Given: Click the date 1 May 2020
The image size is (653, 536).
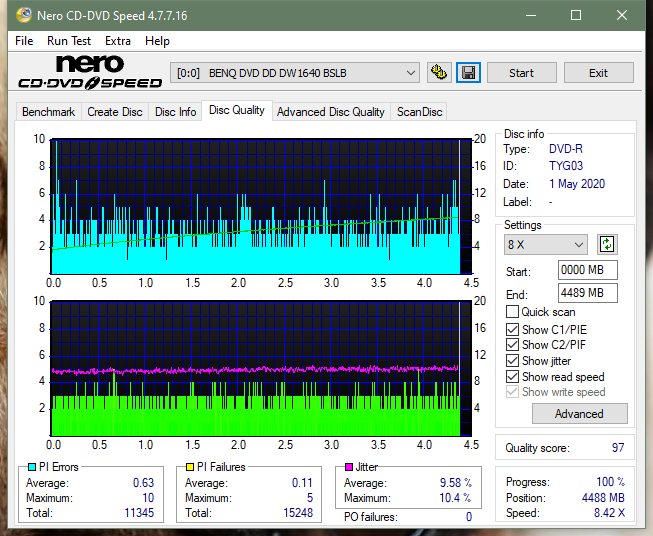Looking at the screenshot, I should (x=577, y=184).
